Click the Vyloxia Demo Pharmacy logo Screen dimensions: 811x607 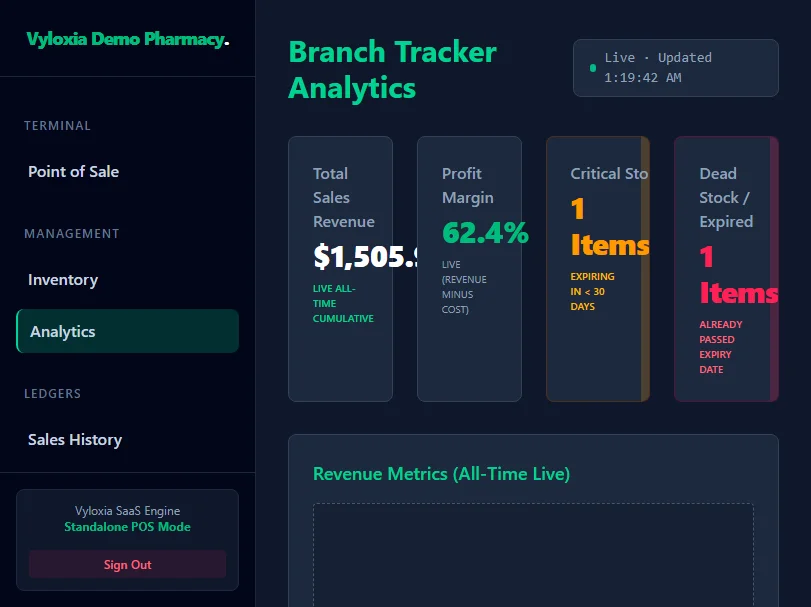tap(128, 39)
